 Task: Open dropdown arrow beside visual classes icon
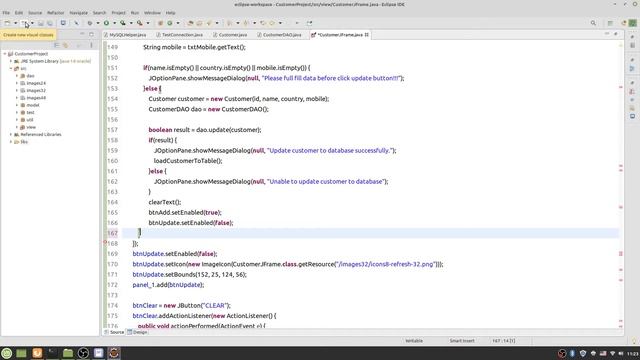pos(32,23)
